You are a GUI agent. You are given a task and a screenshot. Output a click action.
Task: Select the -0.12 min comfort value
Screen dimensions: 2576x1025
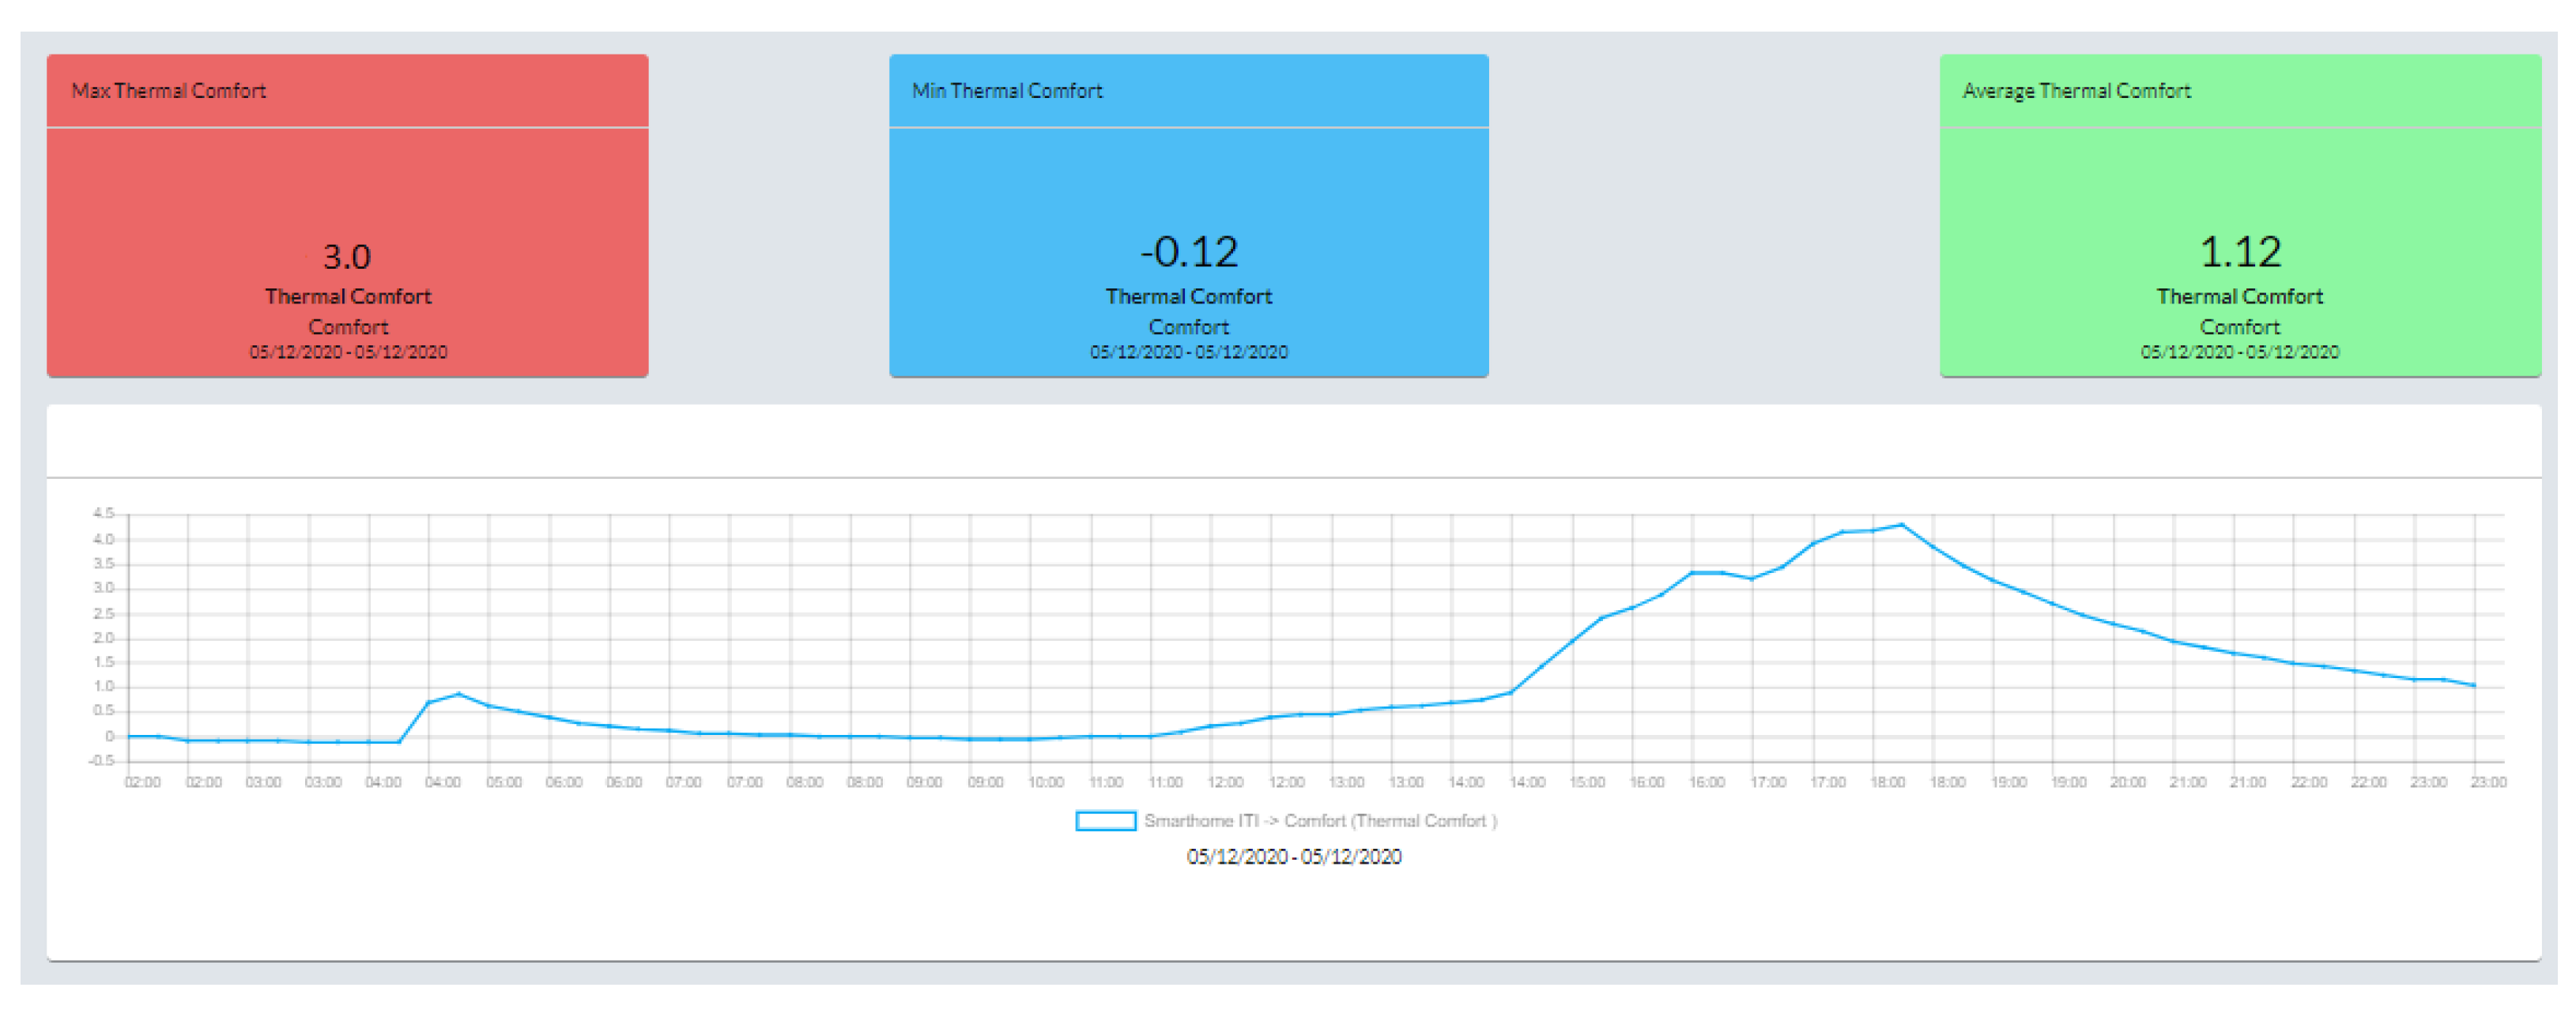pyautogui.click(x=1188, y=252)
